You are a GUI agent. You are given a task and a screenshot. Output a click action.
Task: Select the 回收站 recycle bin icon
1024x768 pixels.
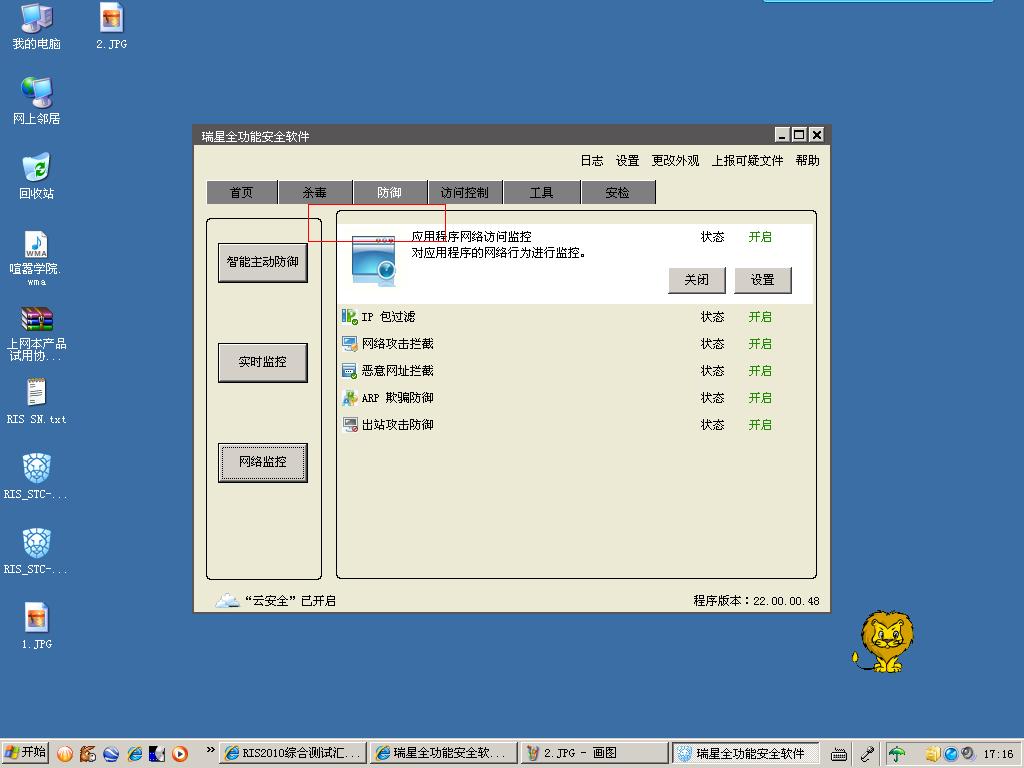coord(37,167)
